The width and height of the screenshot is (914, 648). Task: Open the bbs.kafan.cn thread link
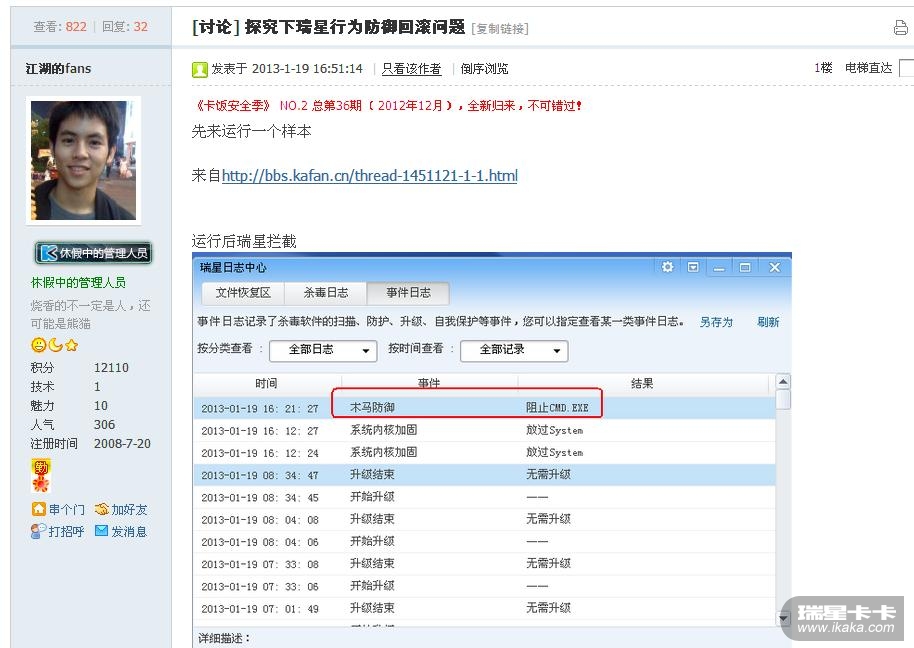(x=370, y=175)
